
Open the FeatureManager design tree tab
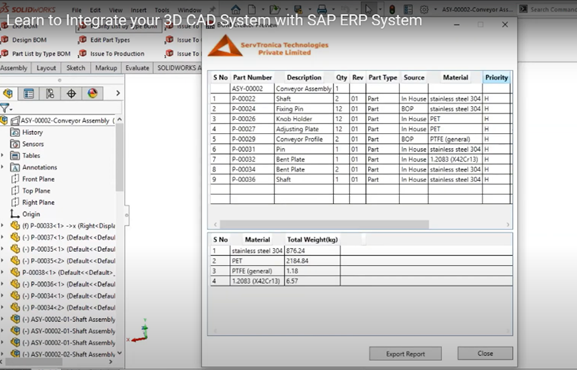8,94
